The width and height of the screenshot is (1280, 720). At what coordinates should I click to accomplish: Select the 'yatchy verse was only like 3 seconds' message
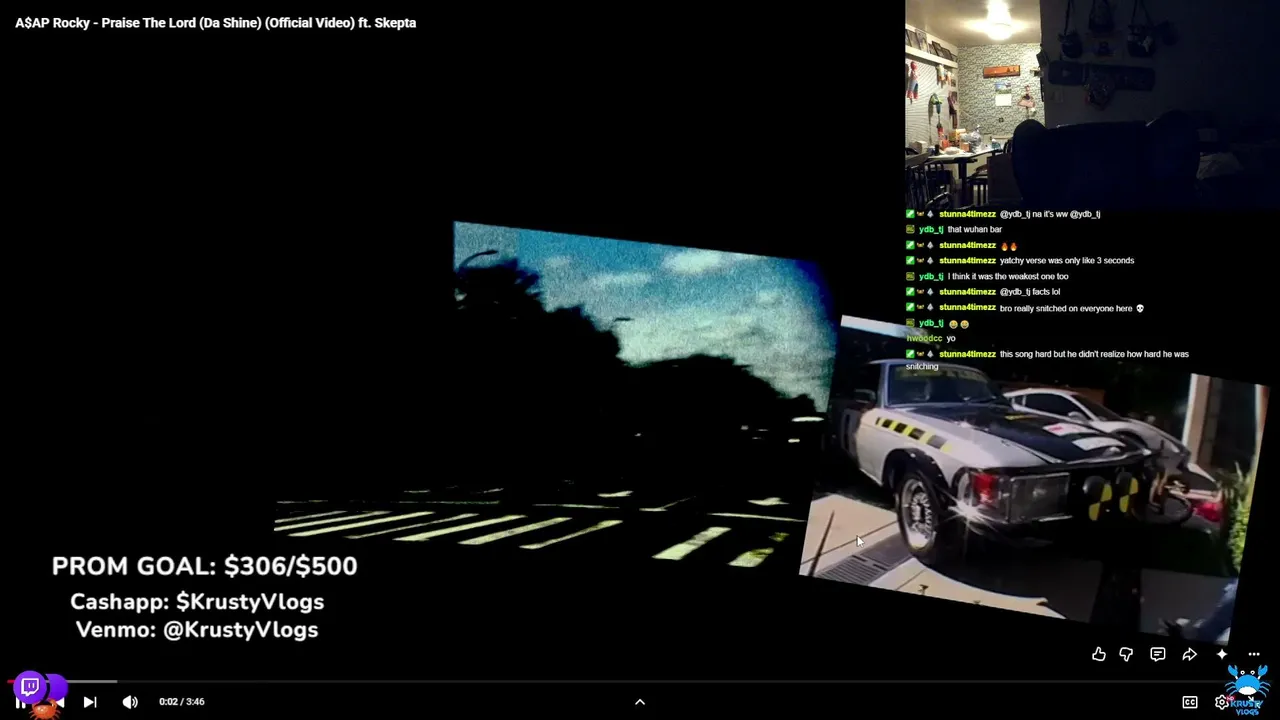pyautogui.click(x=1067, y=260)
